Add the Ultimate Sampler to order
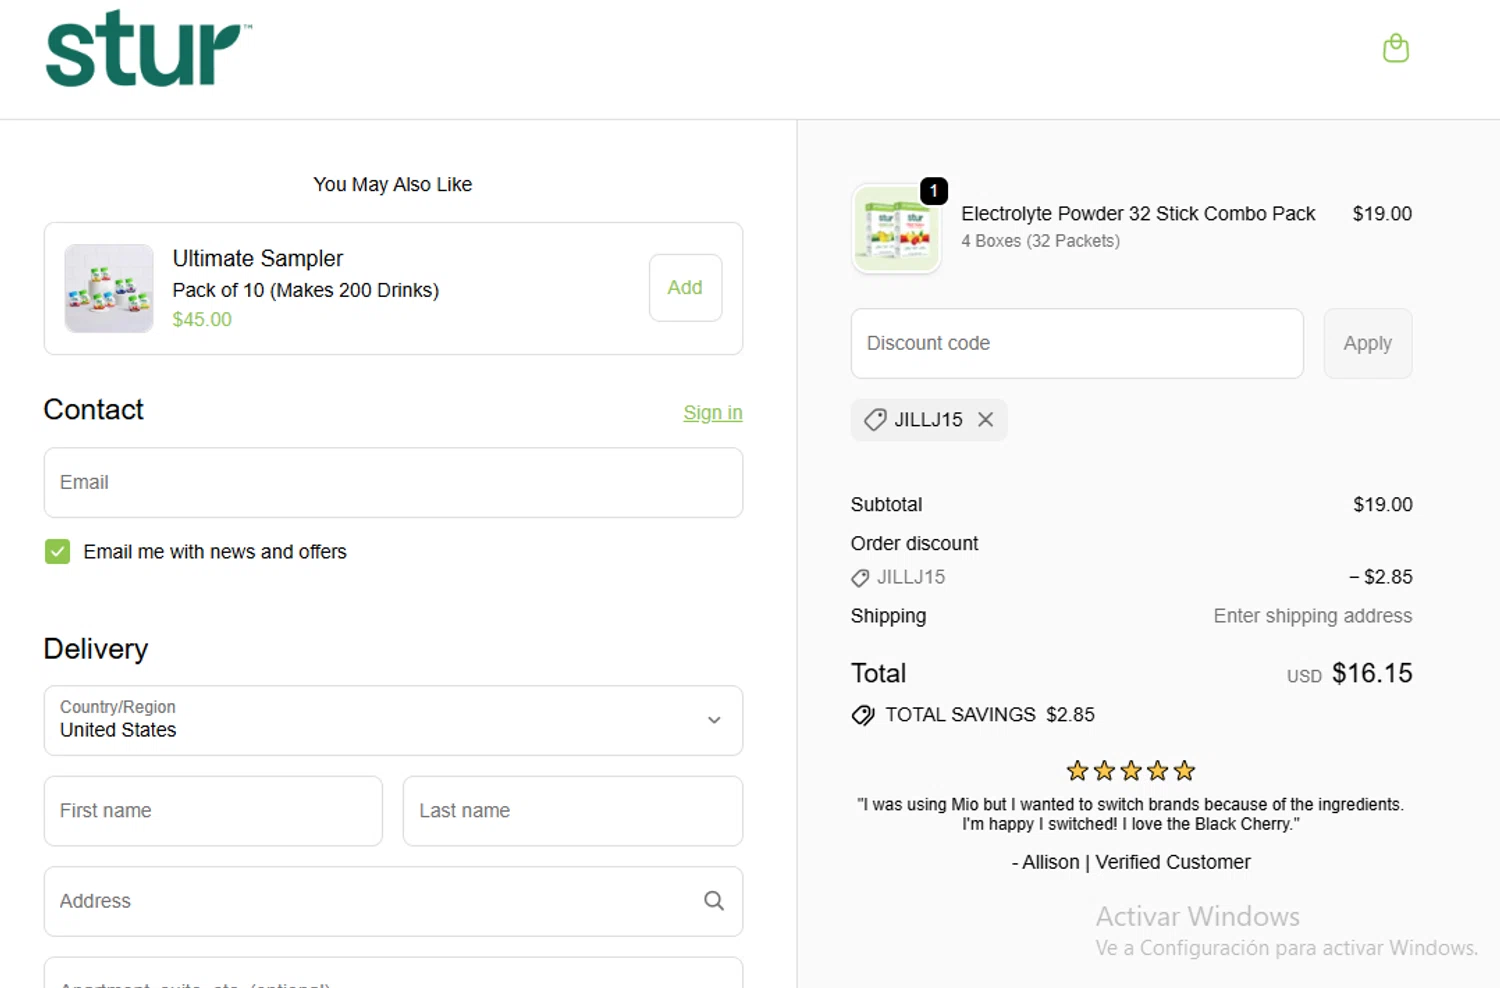Screen dimensions: 1500x988 tap(685, 288)
